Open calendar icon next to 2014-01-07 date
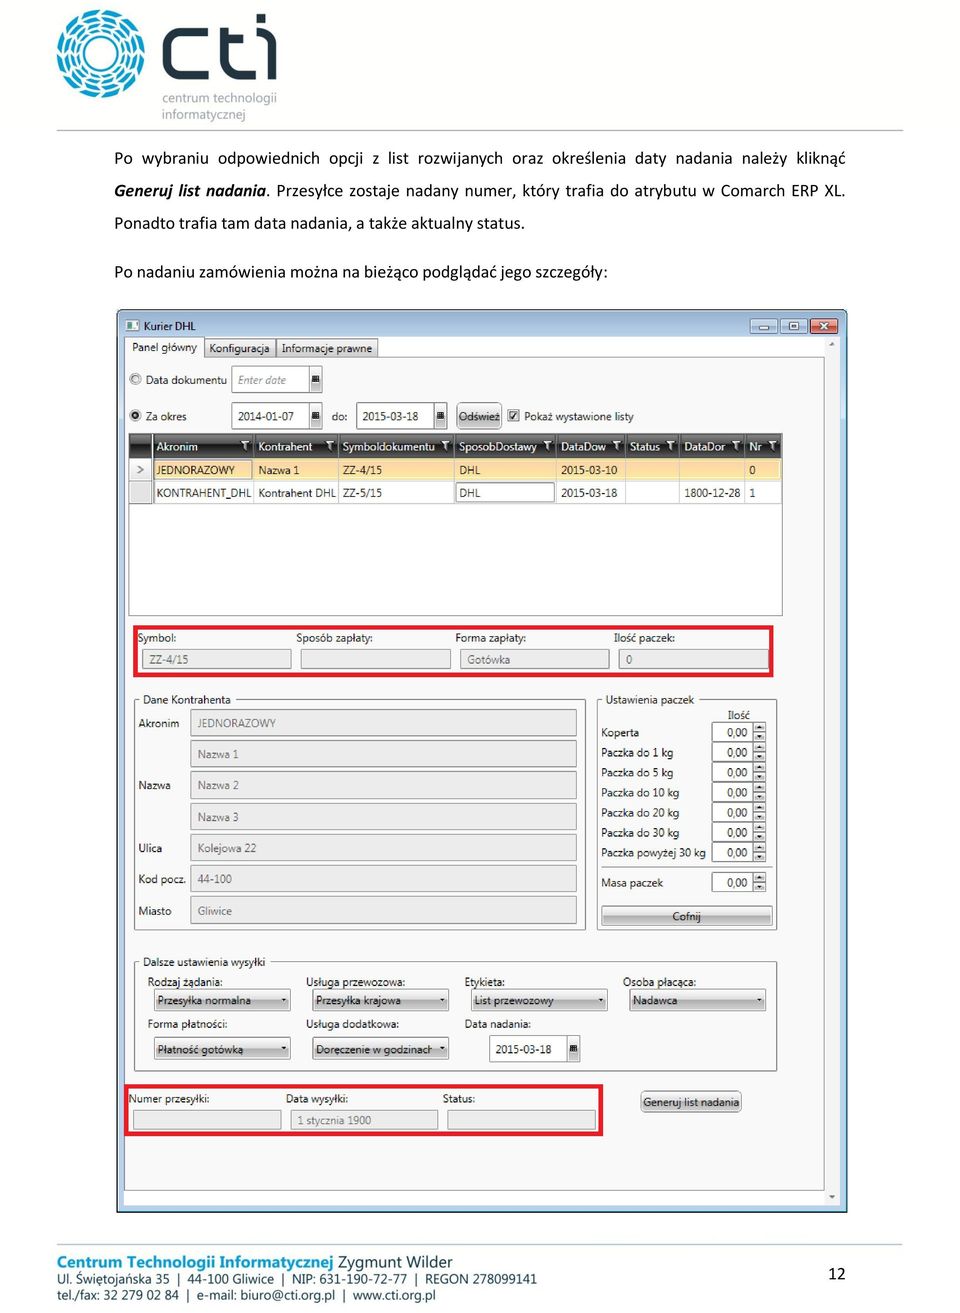This screenshot has width=960, height=1313. pyautogui.click(x=316, y=416)
